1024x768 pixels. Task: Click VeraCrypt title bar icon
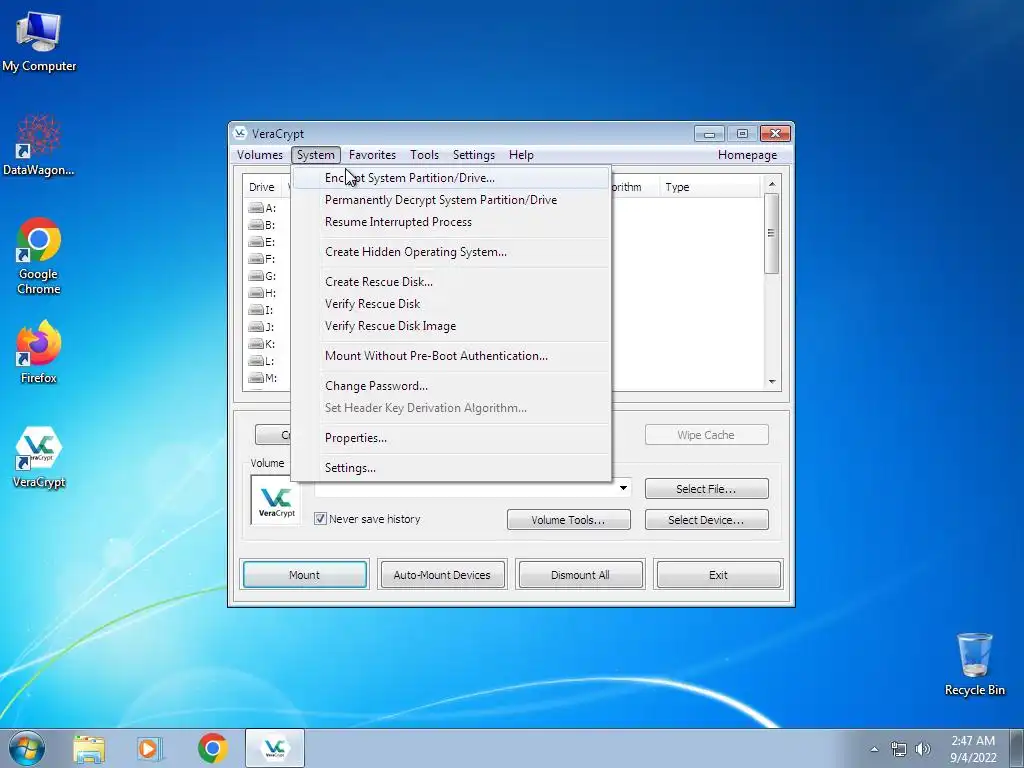240,133
